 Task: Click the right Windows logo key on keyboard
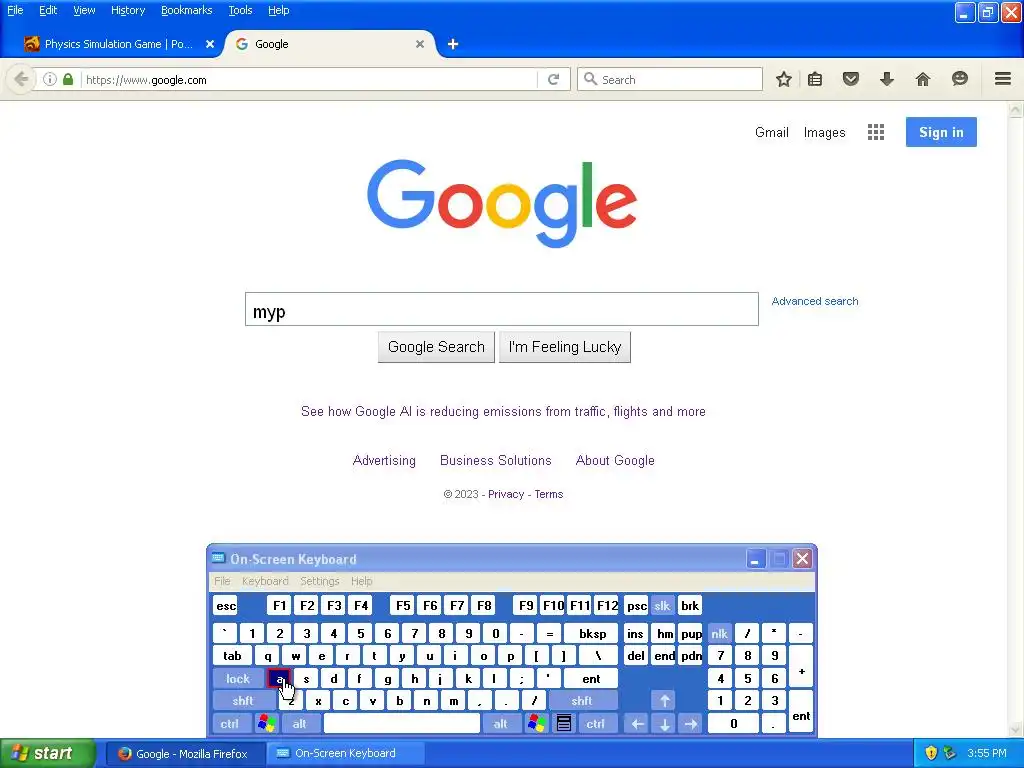click(536, 723)
